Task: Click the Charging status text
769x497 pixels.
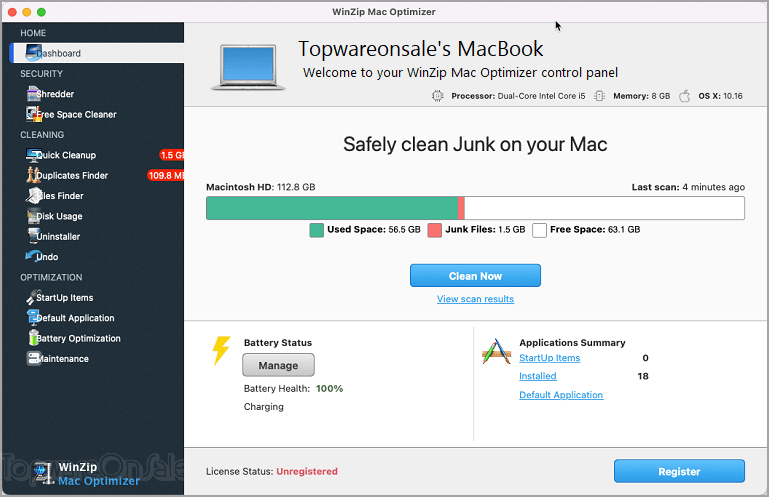Action: [263, 407]
